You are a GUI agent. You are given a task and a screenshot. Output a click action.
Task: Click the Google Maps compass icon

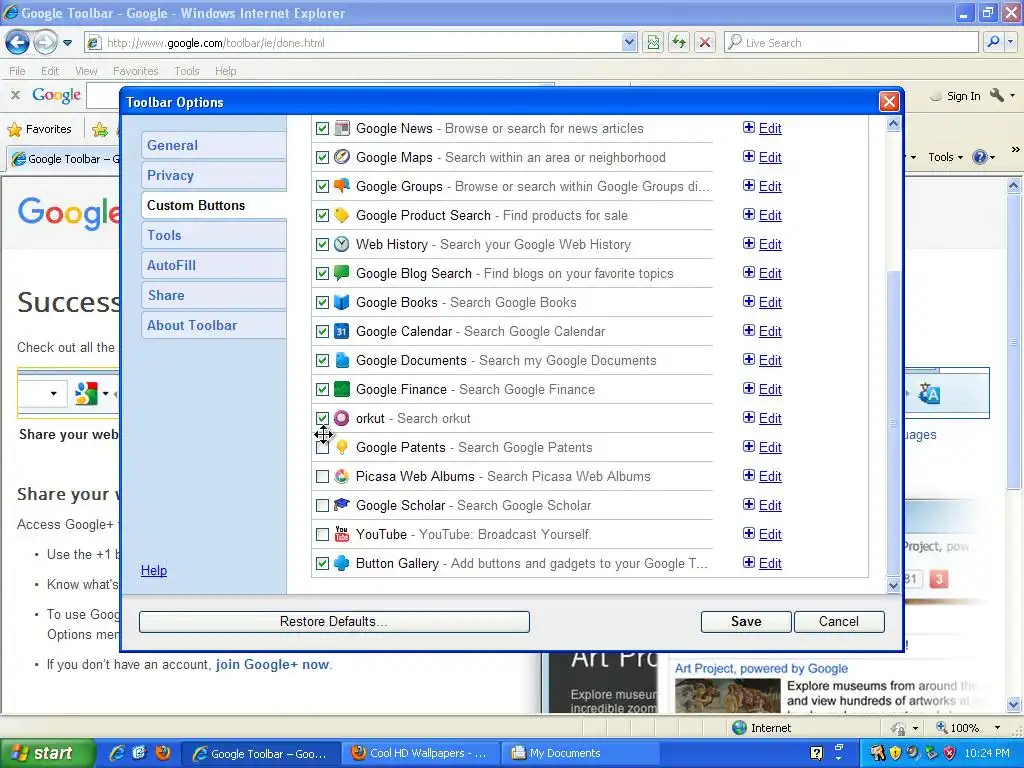342,157
